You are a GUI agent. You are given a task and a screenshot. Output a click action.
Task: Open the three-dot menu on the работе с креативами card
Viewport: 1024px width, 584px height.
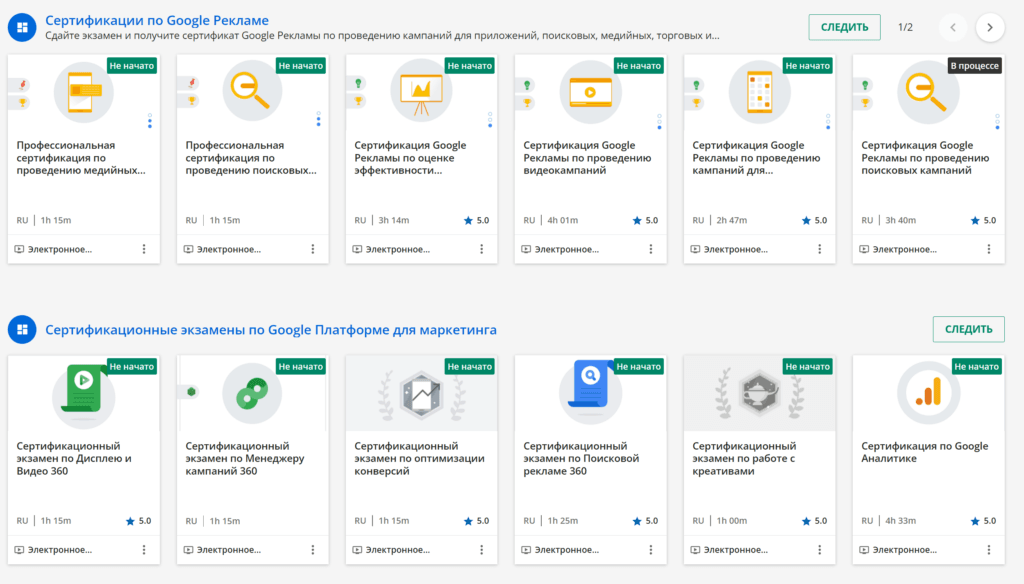[820, 550]
